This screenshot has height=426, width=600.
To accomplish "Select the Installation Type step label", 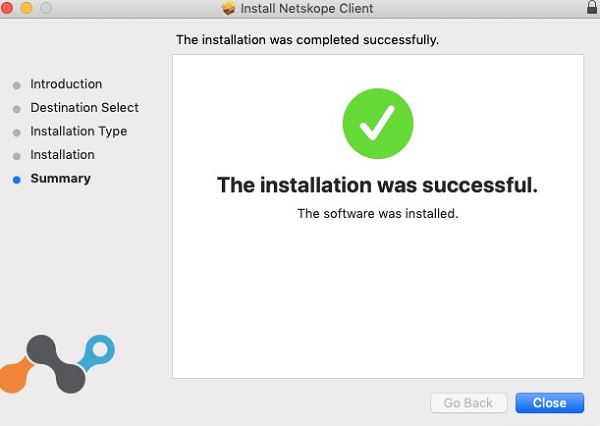I will pos(78,132).
